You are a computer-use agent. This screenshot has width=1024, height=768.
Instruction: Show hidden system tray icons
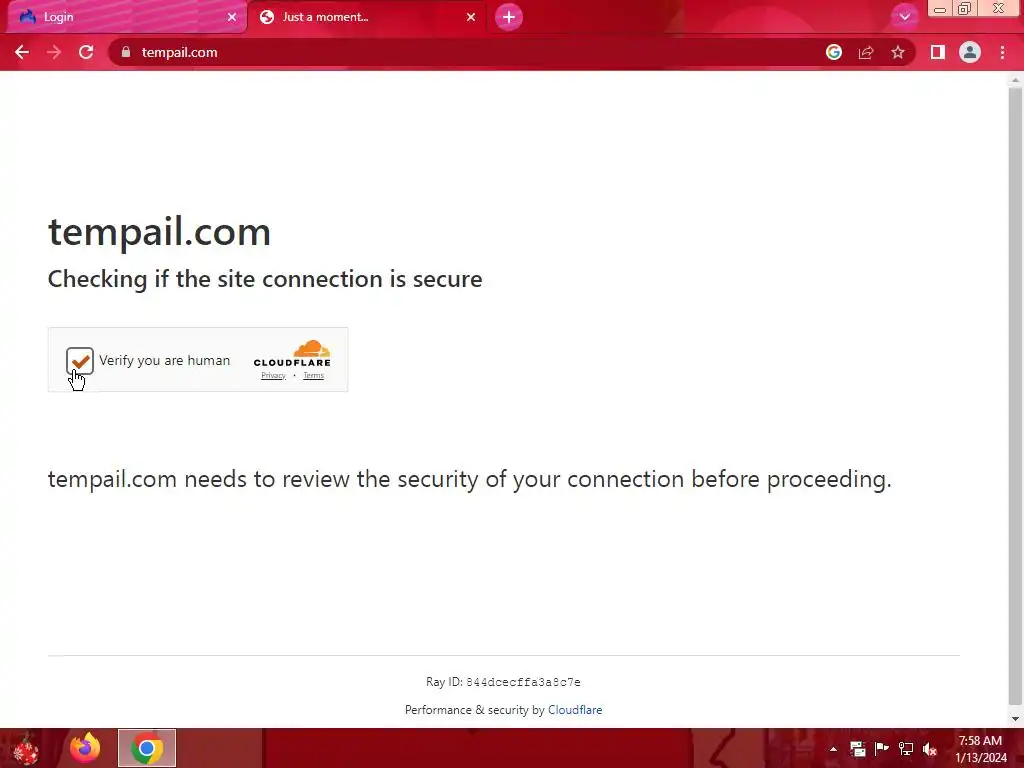point(833,749)
